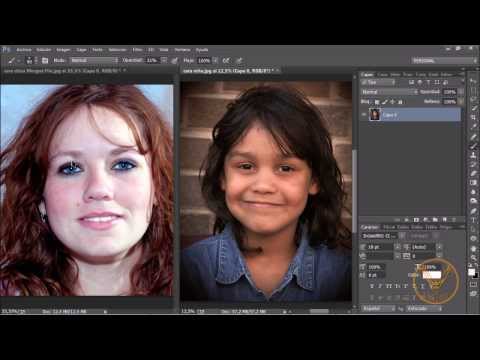Viewport: 480px width, 360px height.
Task: Click the font size field
Action: tap(380, 247)
